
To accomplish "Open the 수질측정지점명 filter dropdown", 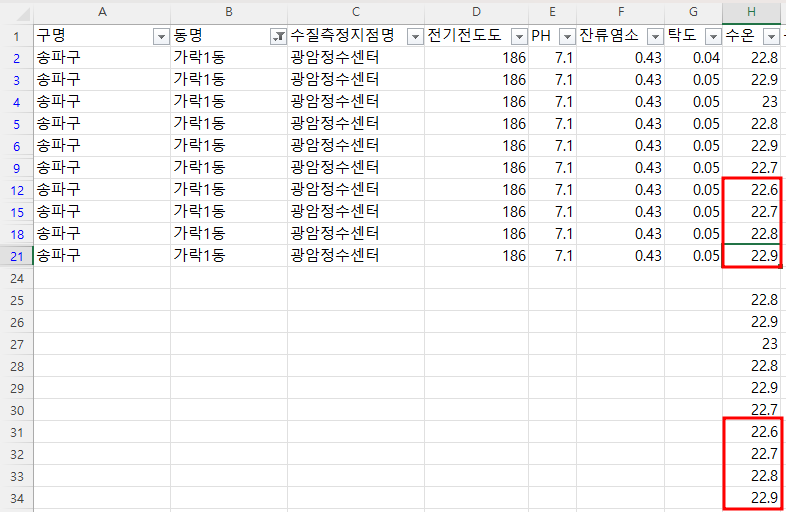I will pyautogui.click(x=415, y=37).
